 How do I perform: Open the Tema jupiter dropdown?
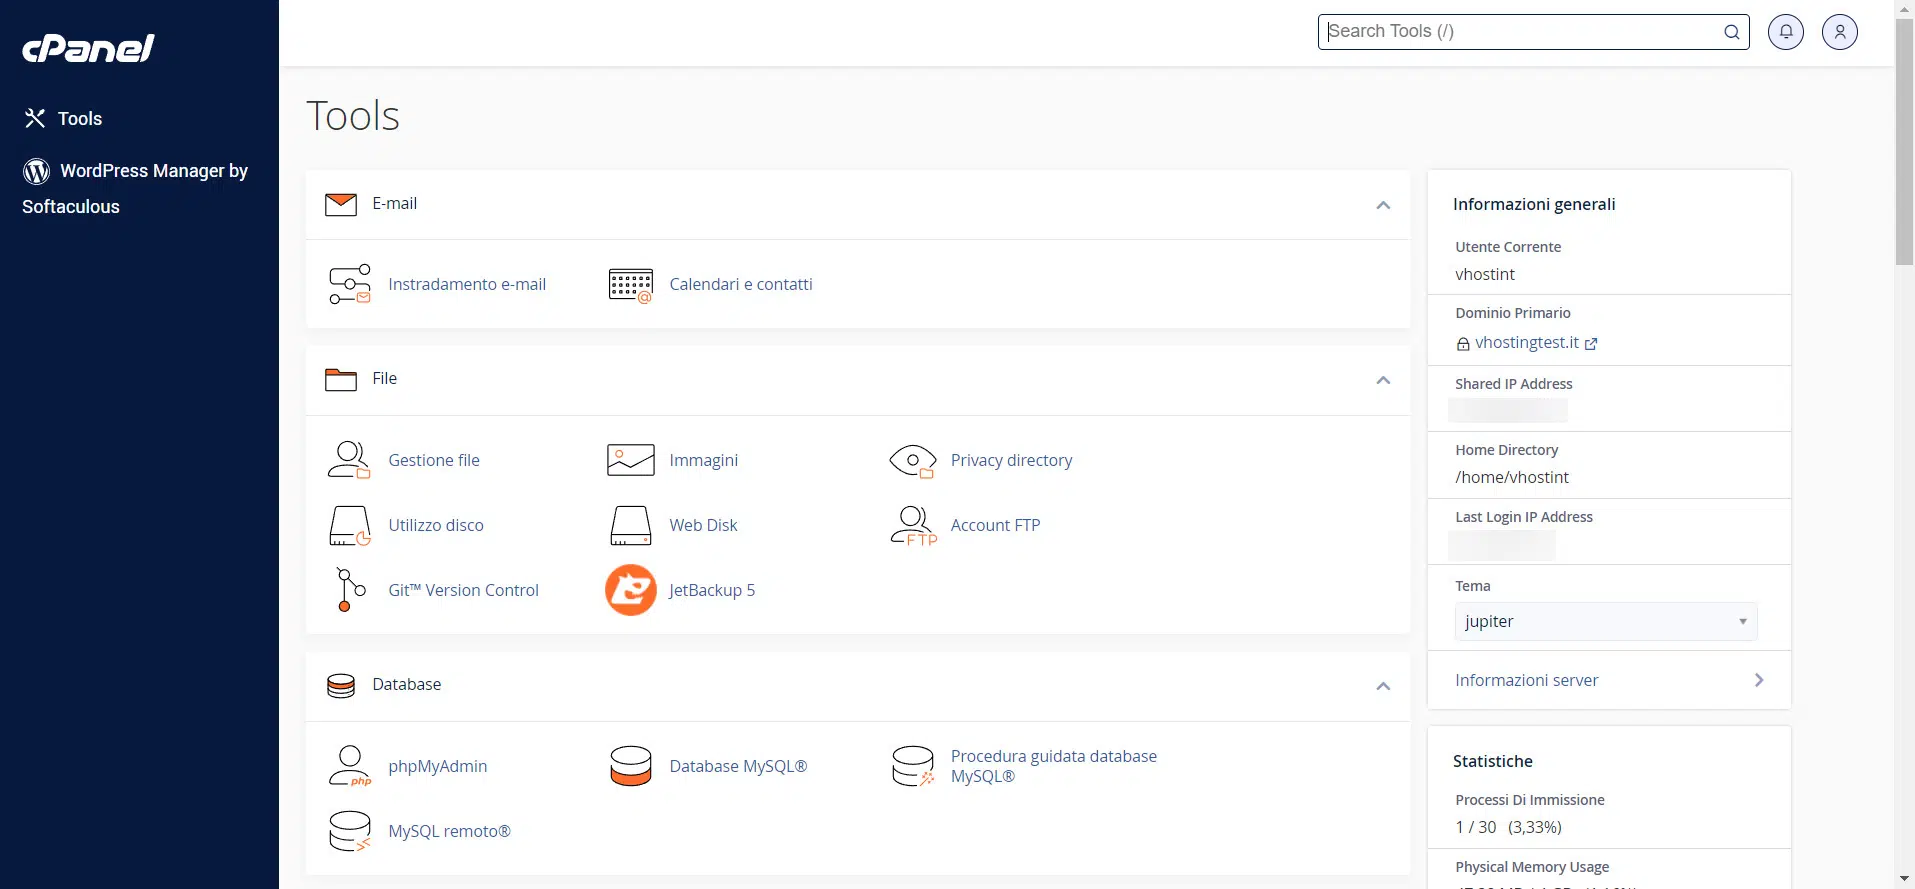(1606, 621)
